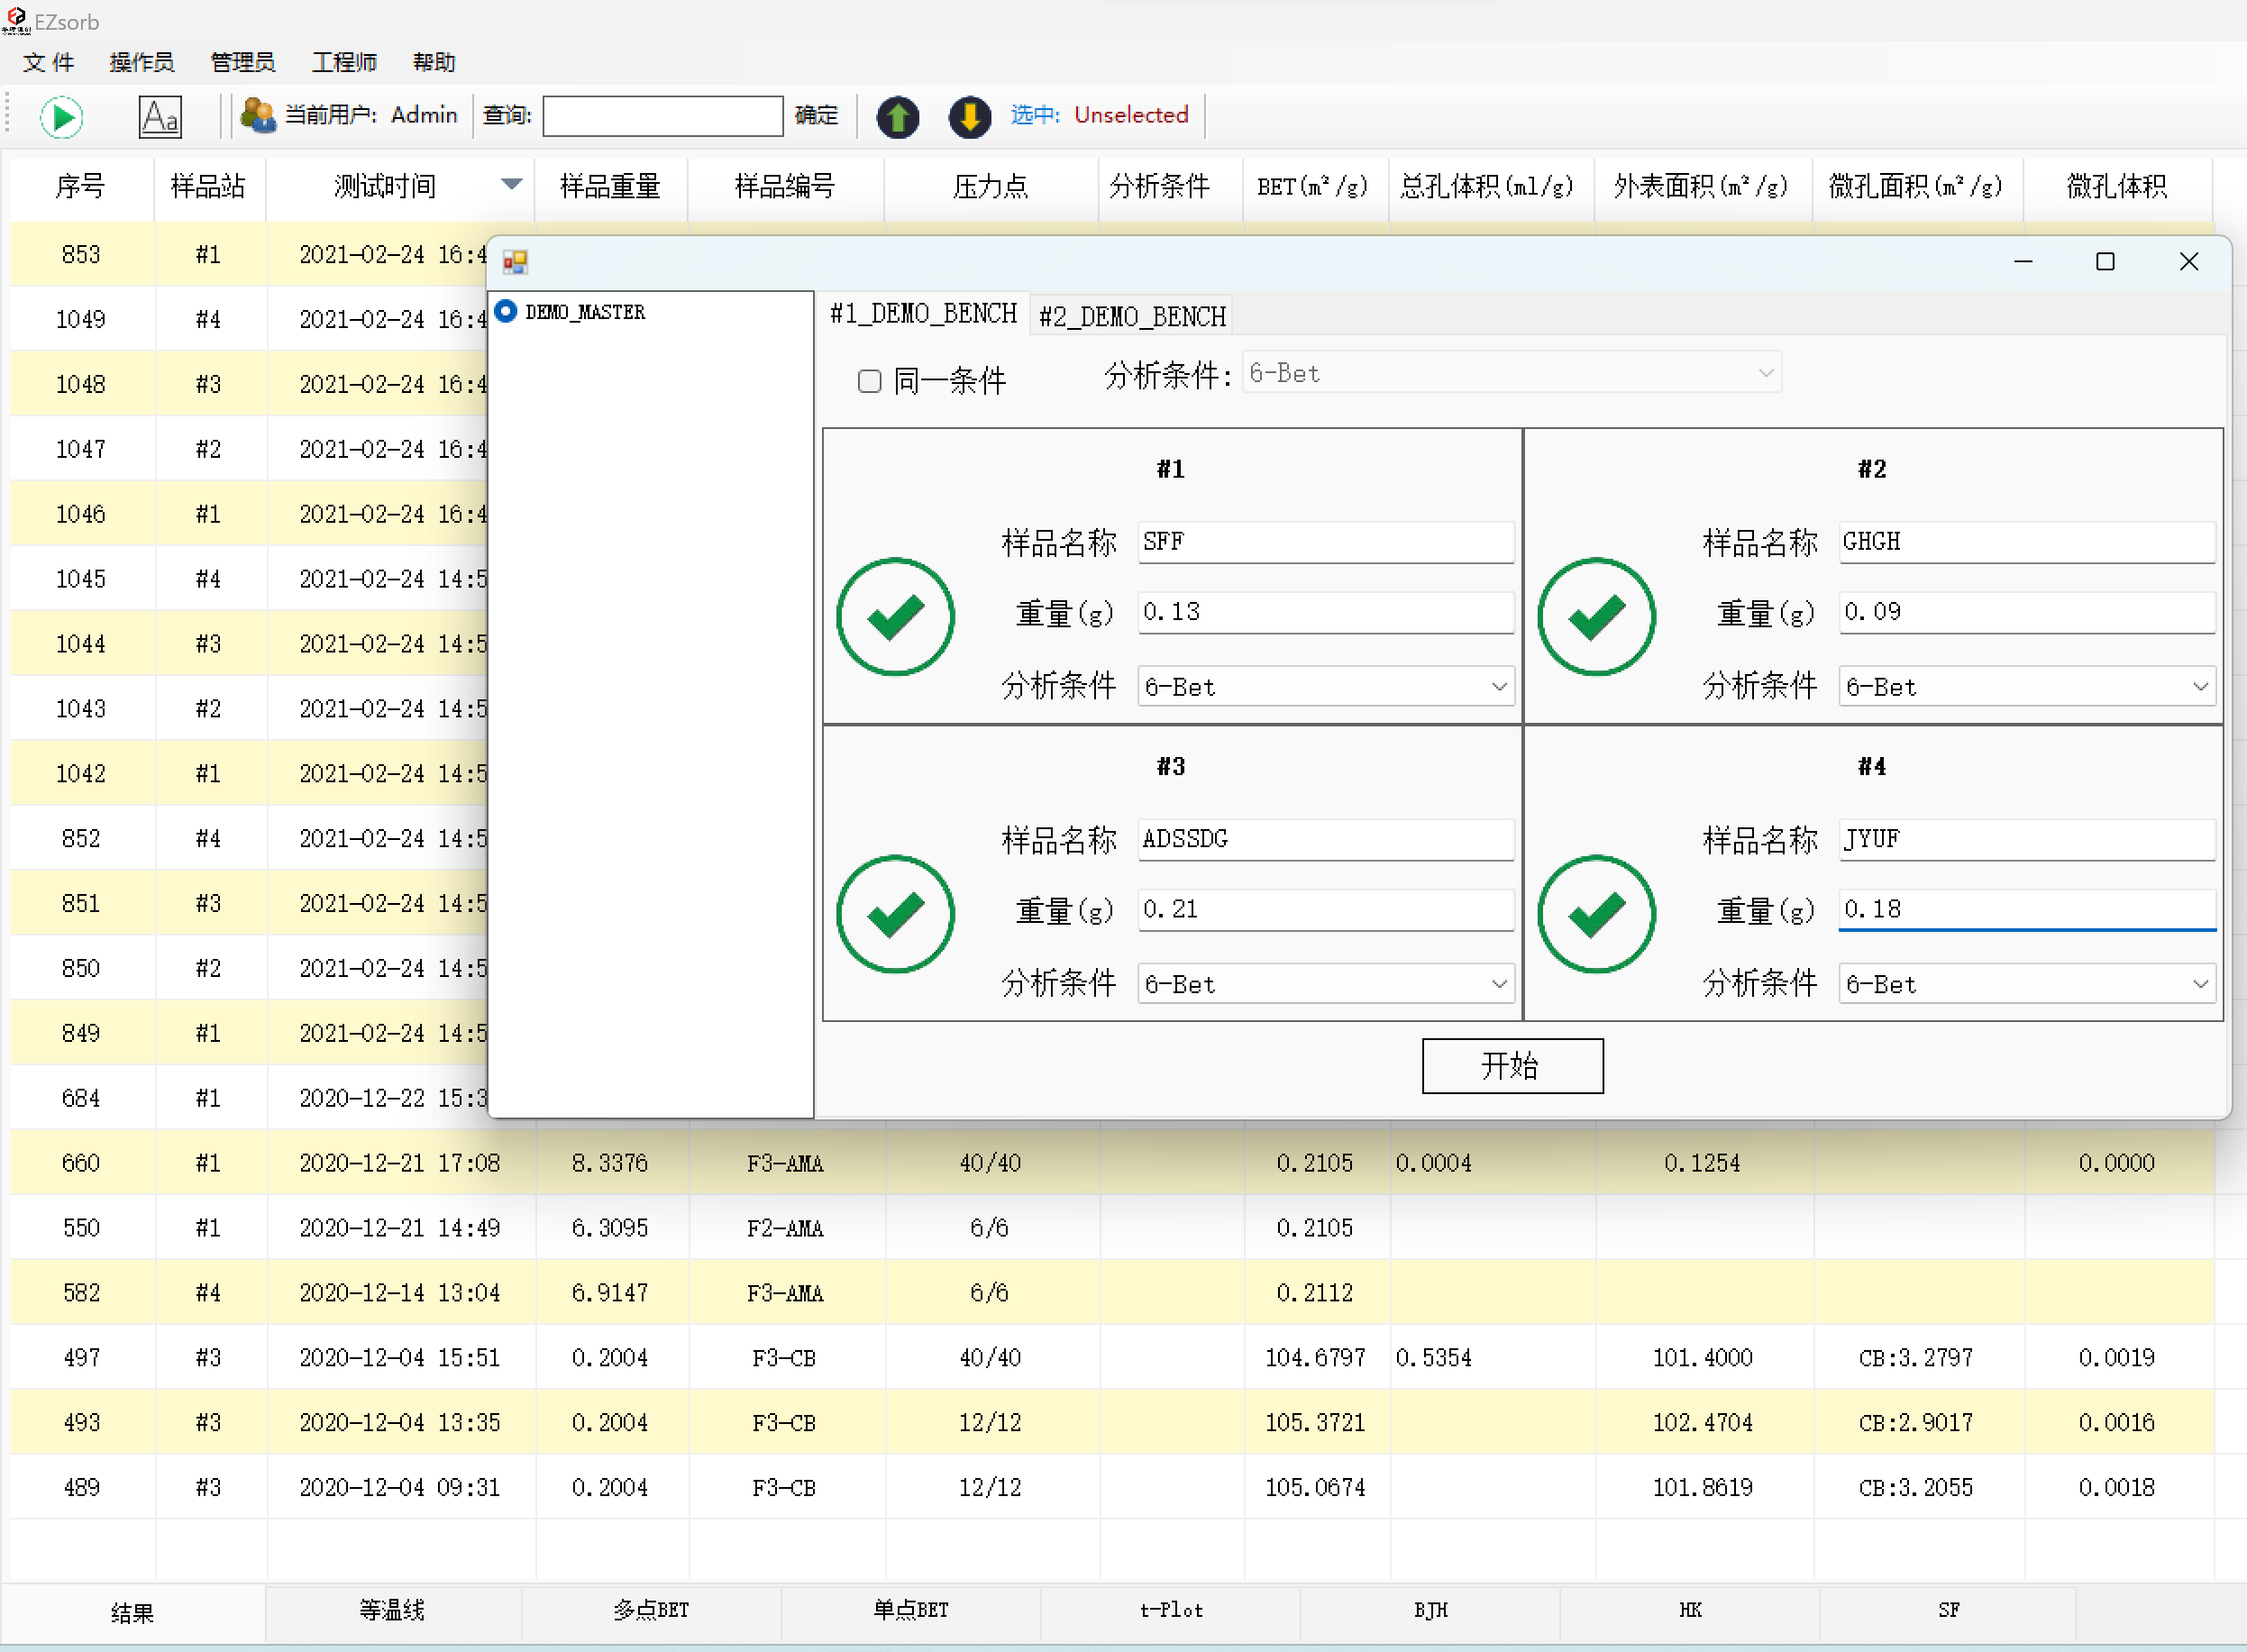The height and width of the screenshot is (1652, 2247).
Task: Click the 测试时间 column sort arrow
Action: coord(511,184)
